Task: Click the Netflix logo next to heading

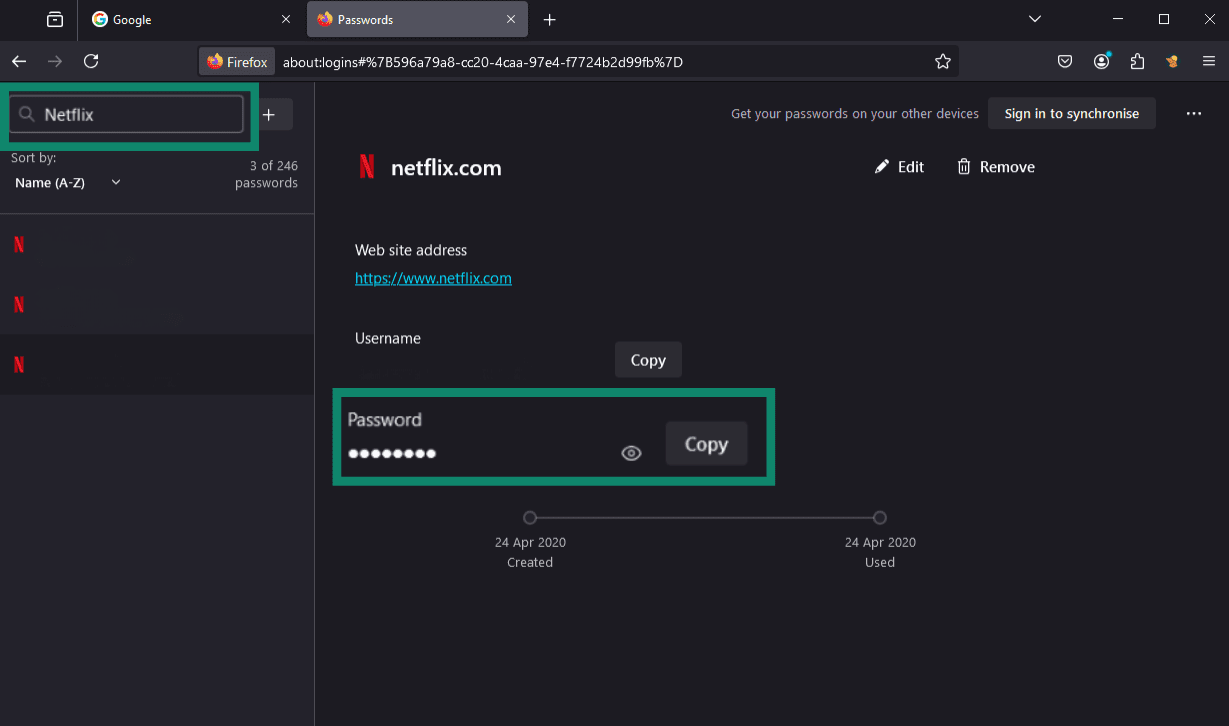Action: 367,167
